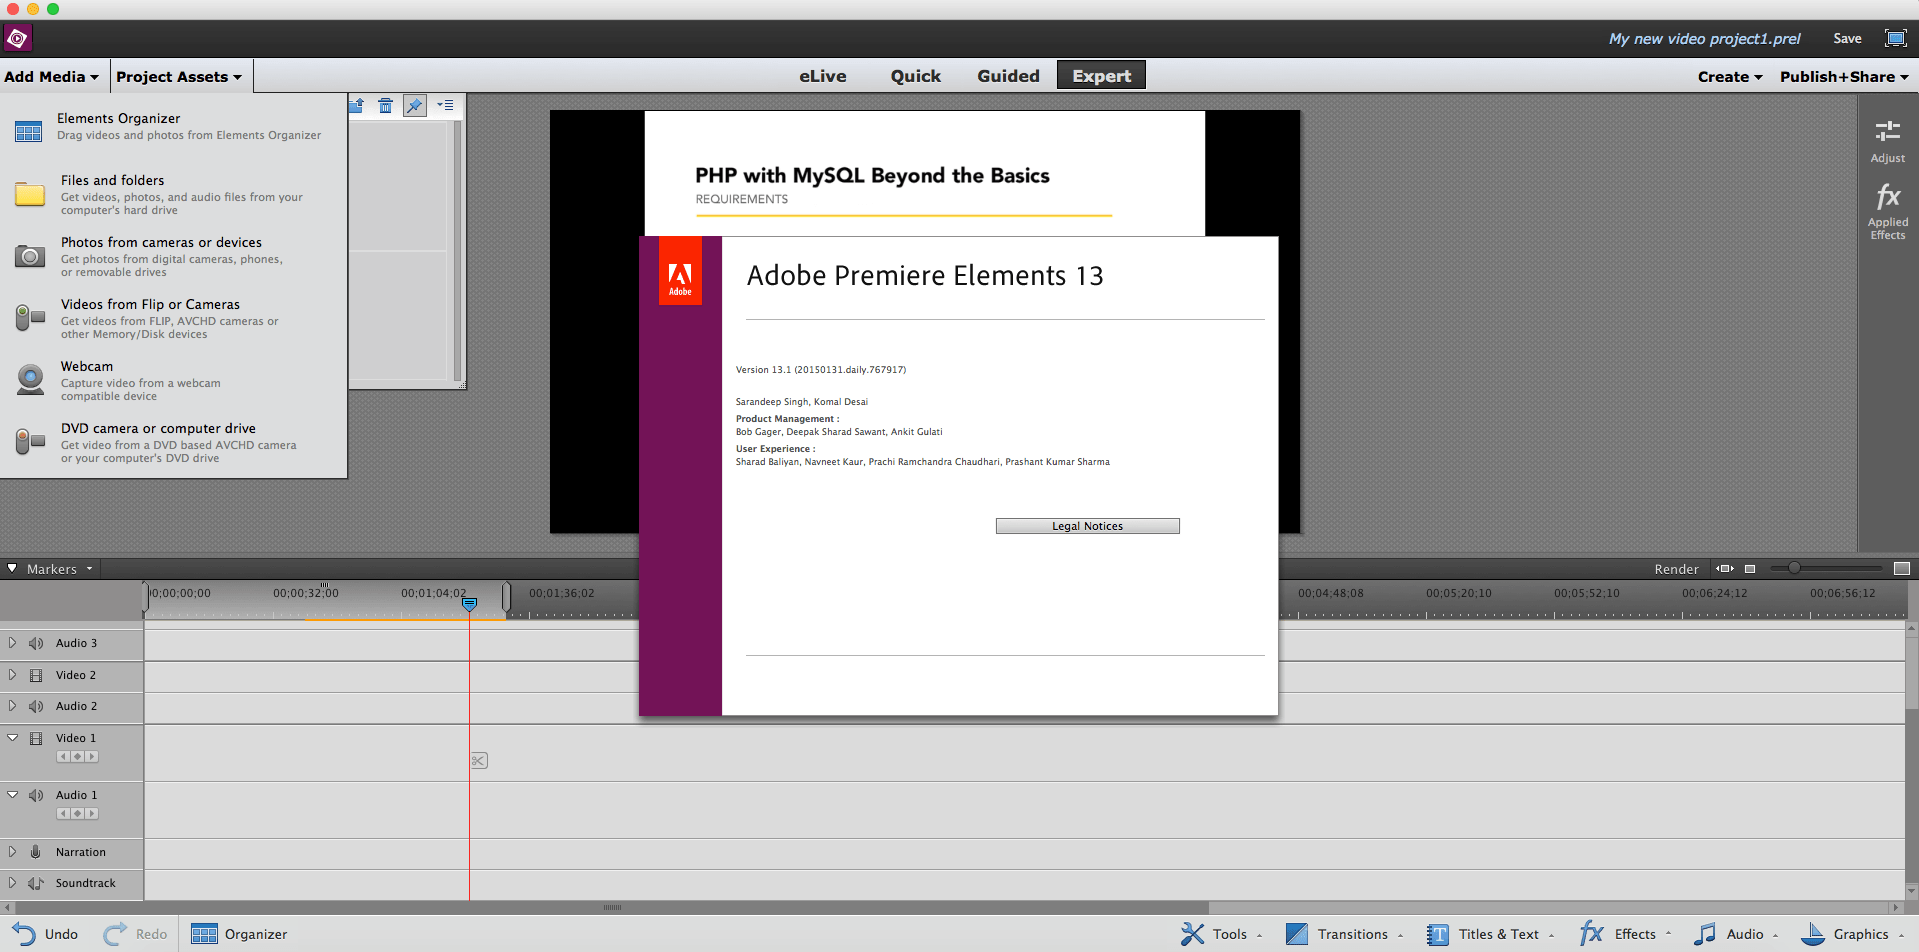
Task: Go to previous keyframe on Video 1
Action: 63,757
